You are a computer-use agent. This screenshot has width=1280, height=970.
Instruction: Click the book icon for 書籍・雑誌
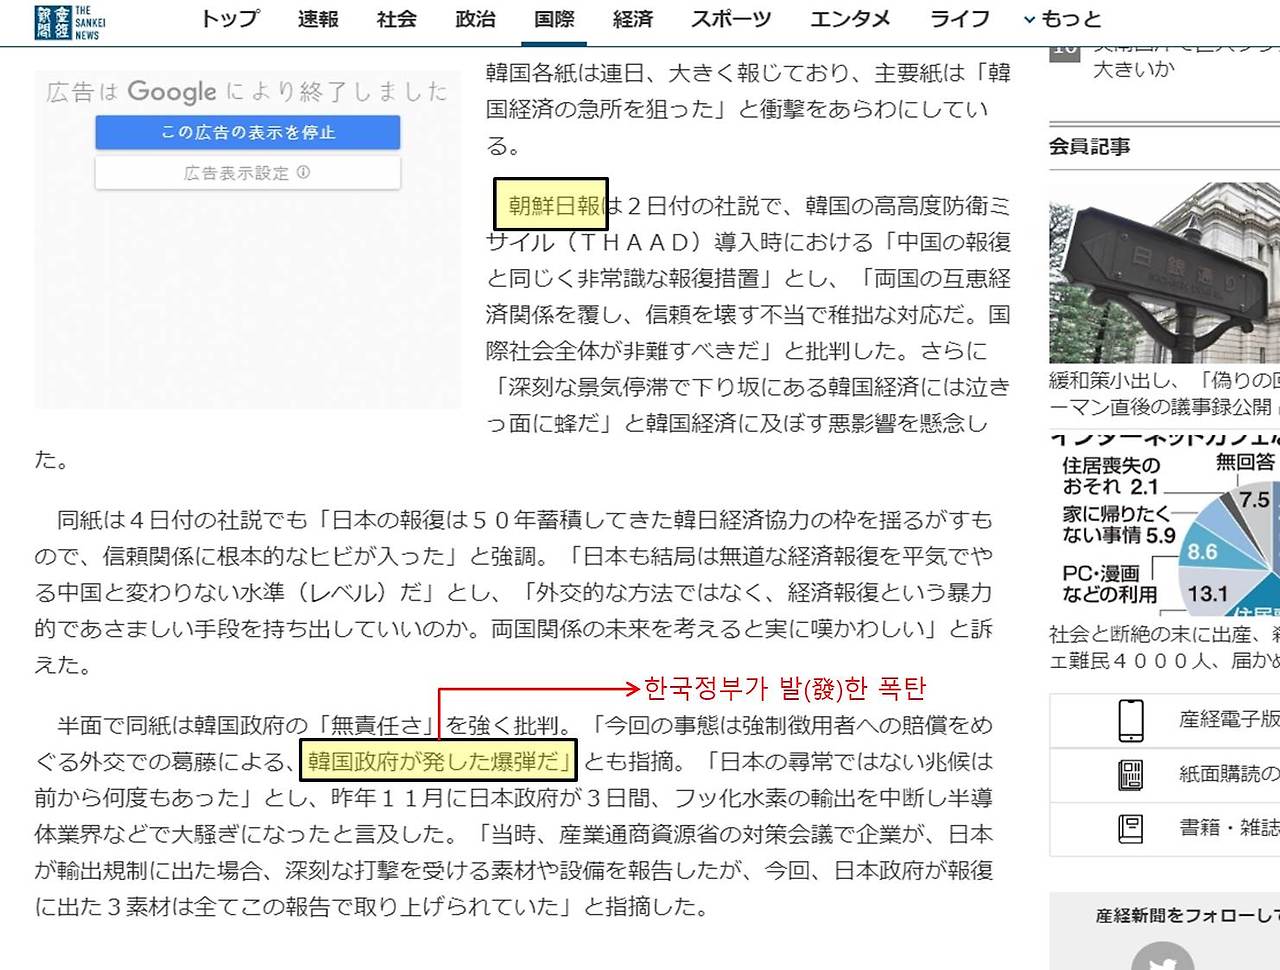coord(1131,829)
